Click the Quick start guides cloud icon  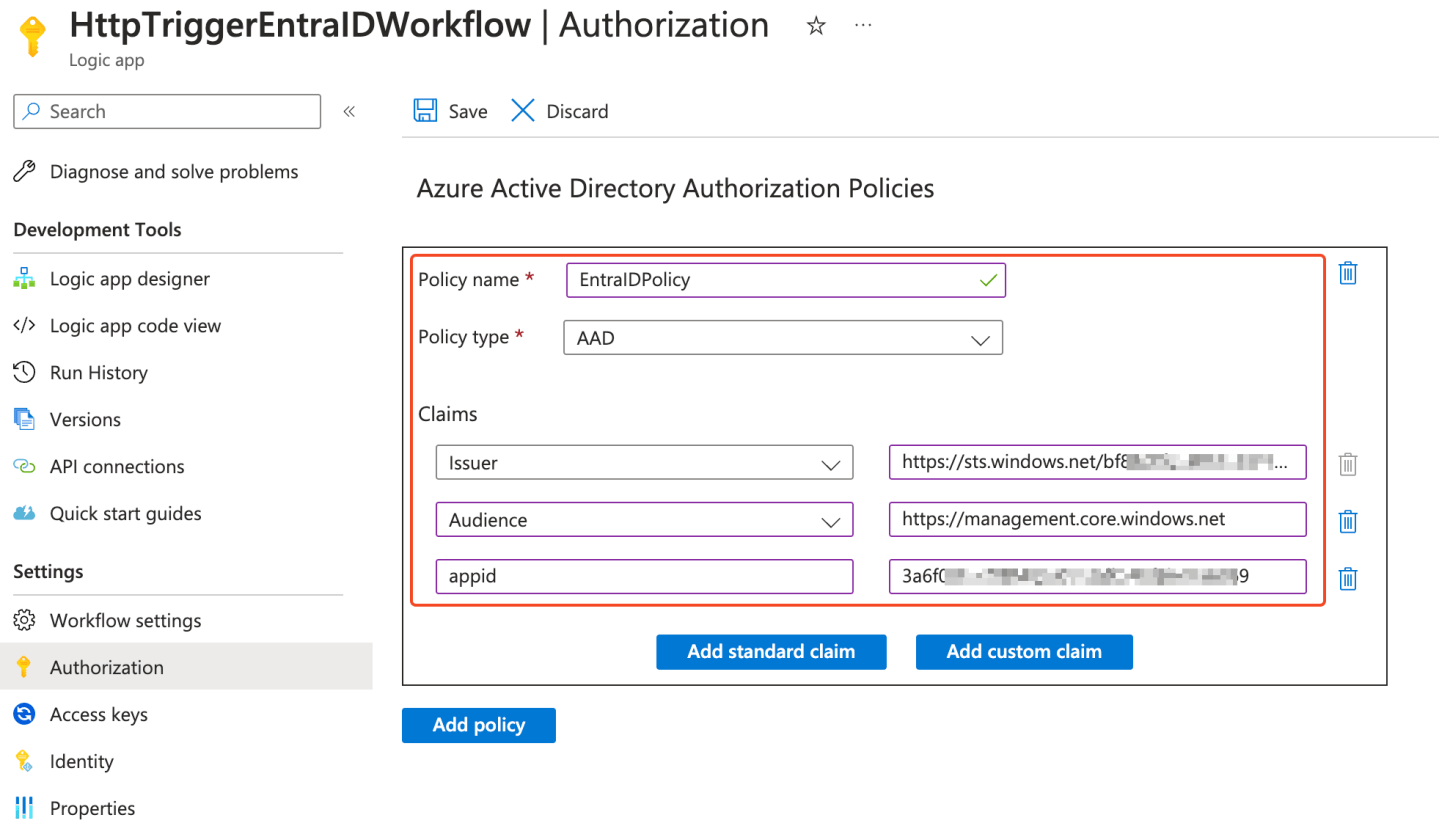pos(24,514)
